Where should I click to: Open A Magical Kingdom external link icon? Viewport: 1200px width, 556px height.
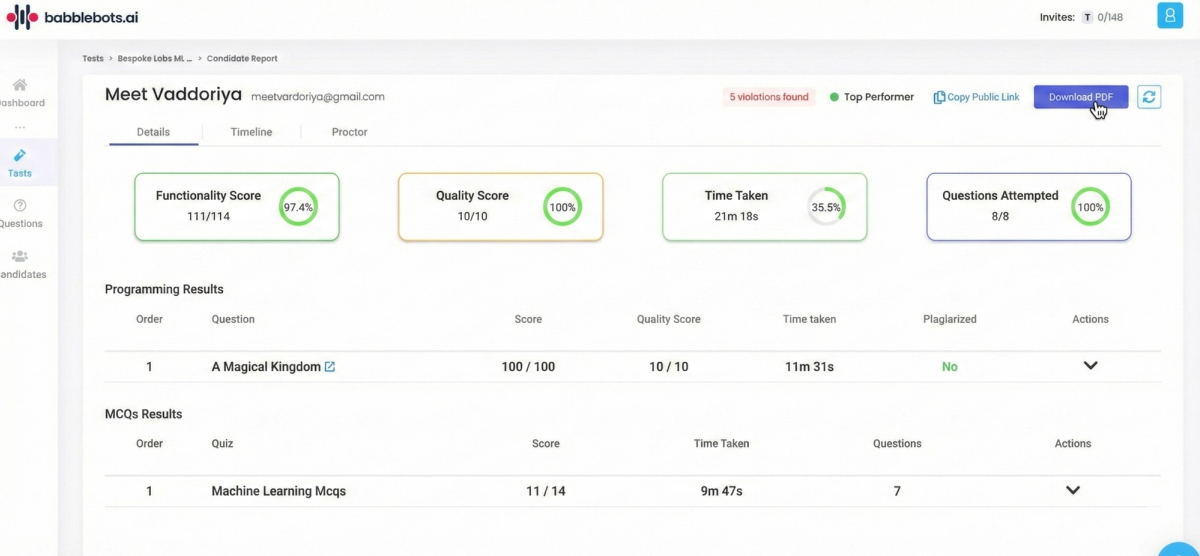point(330,367)
